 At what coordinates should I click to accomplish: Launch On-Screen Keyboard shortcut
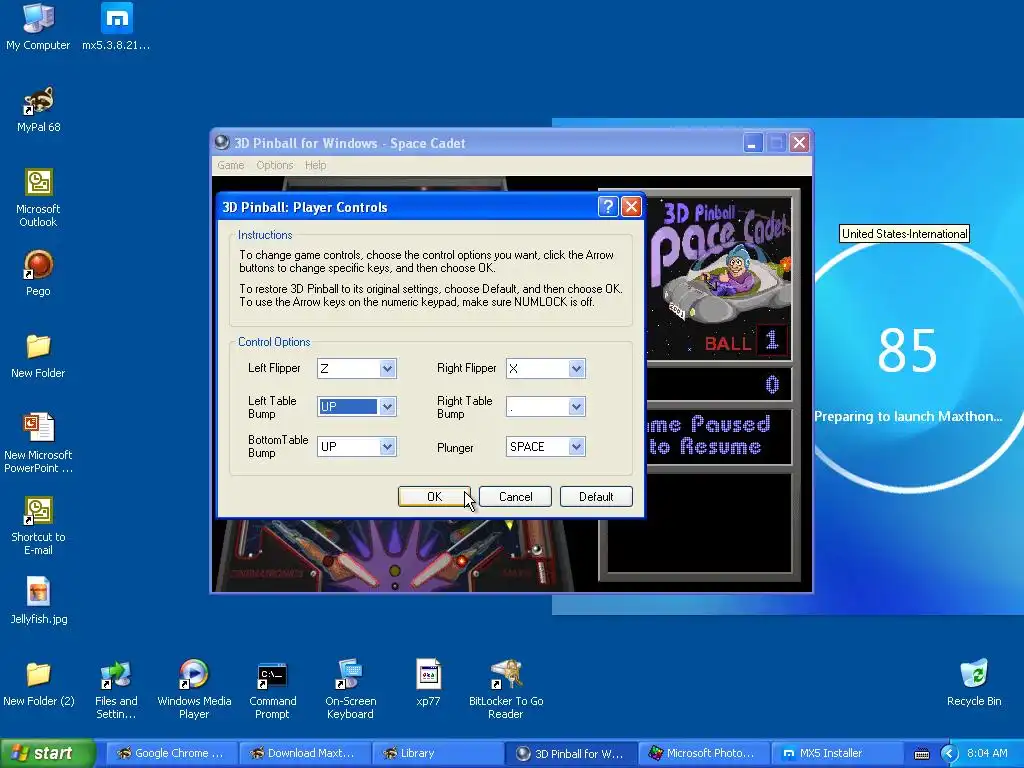(350, 690)
